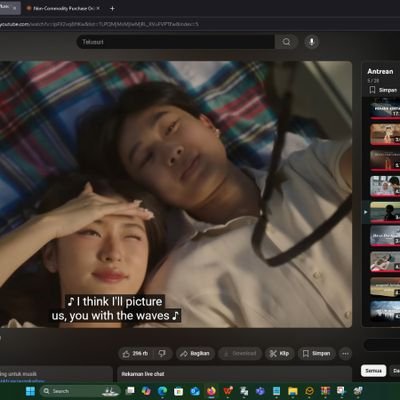Open the Windows Start menu
The width and height of the screenshot is (400, 400).
[30, 391]
